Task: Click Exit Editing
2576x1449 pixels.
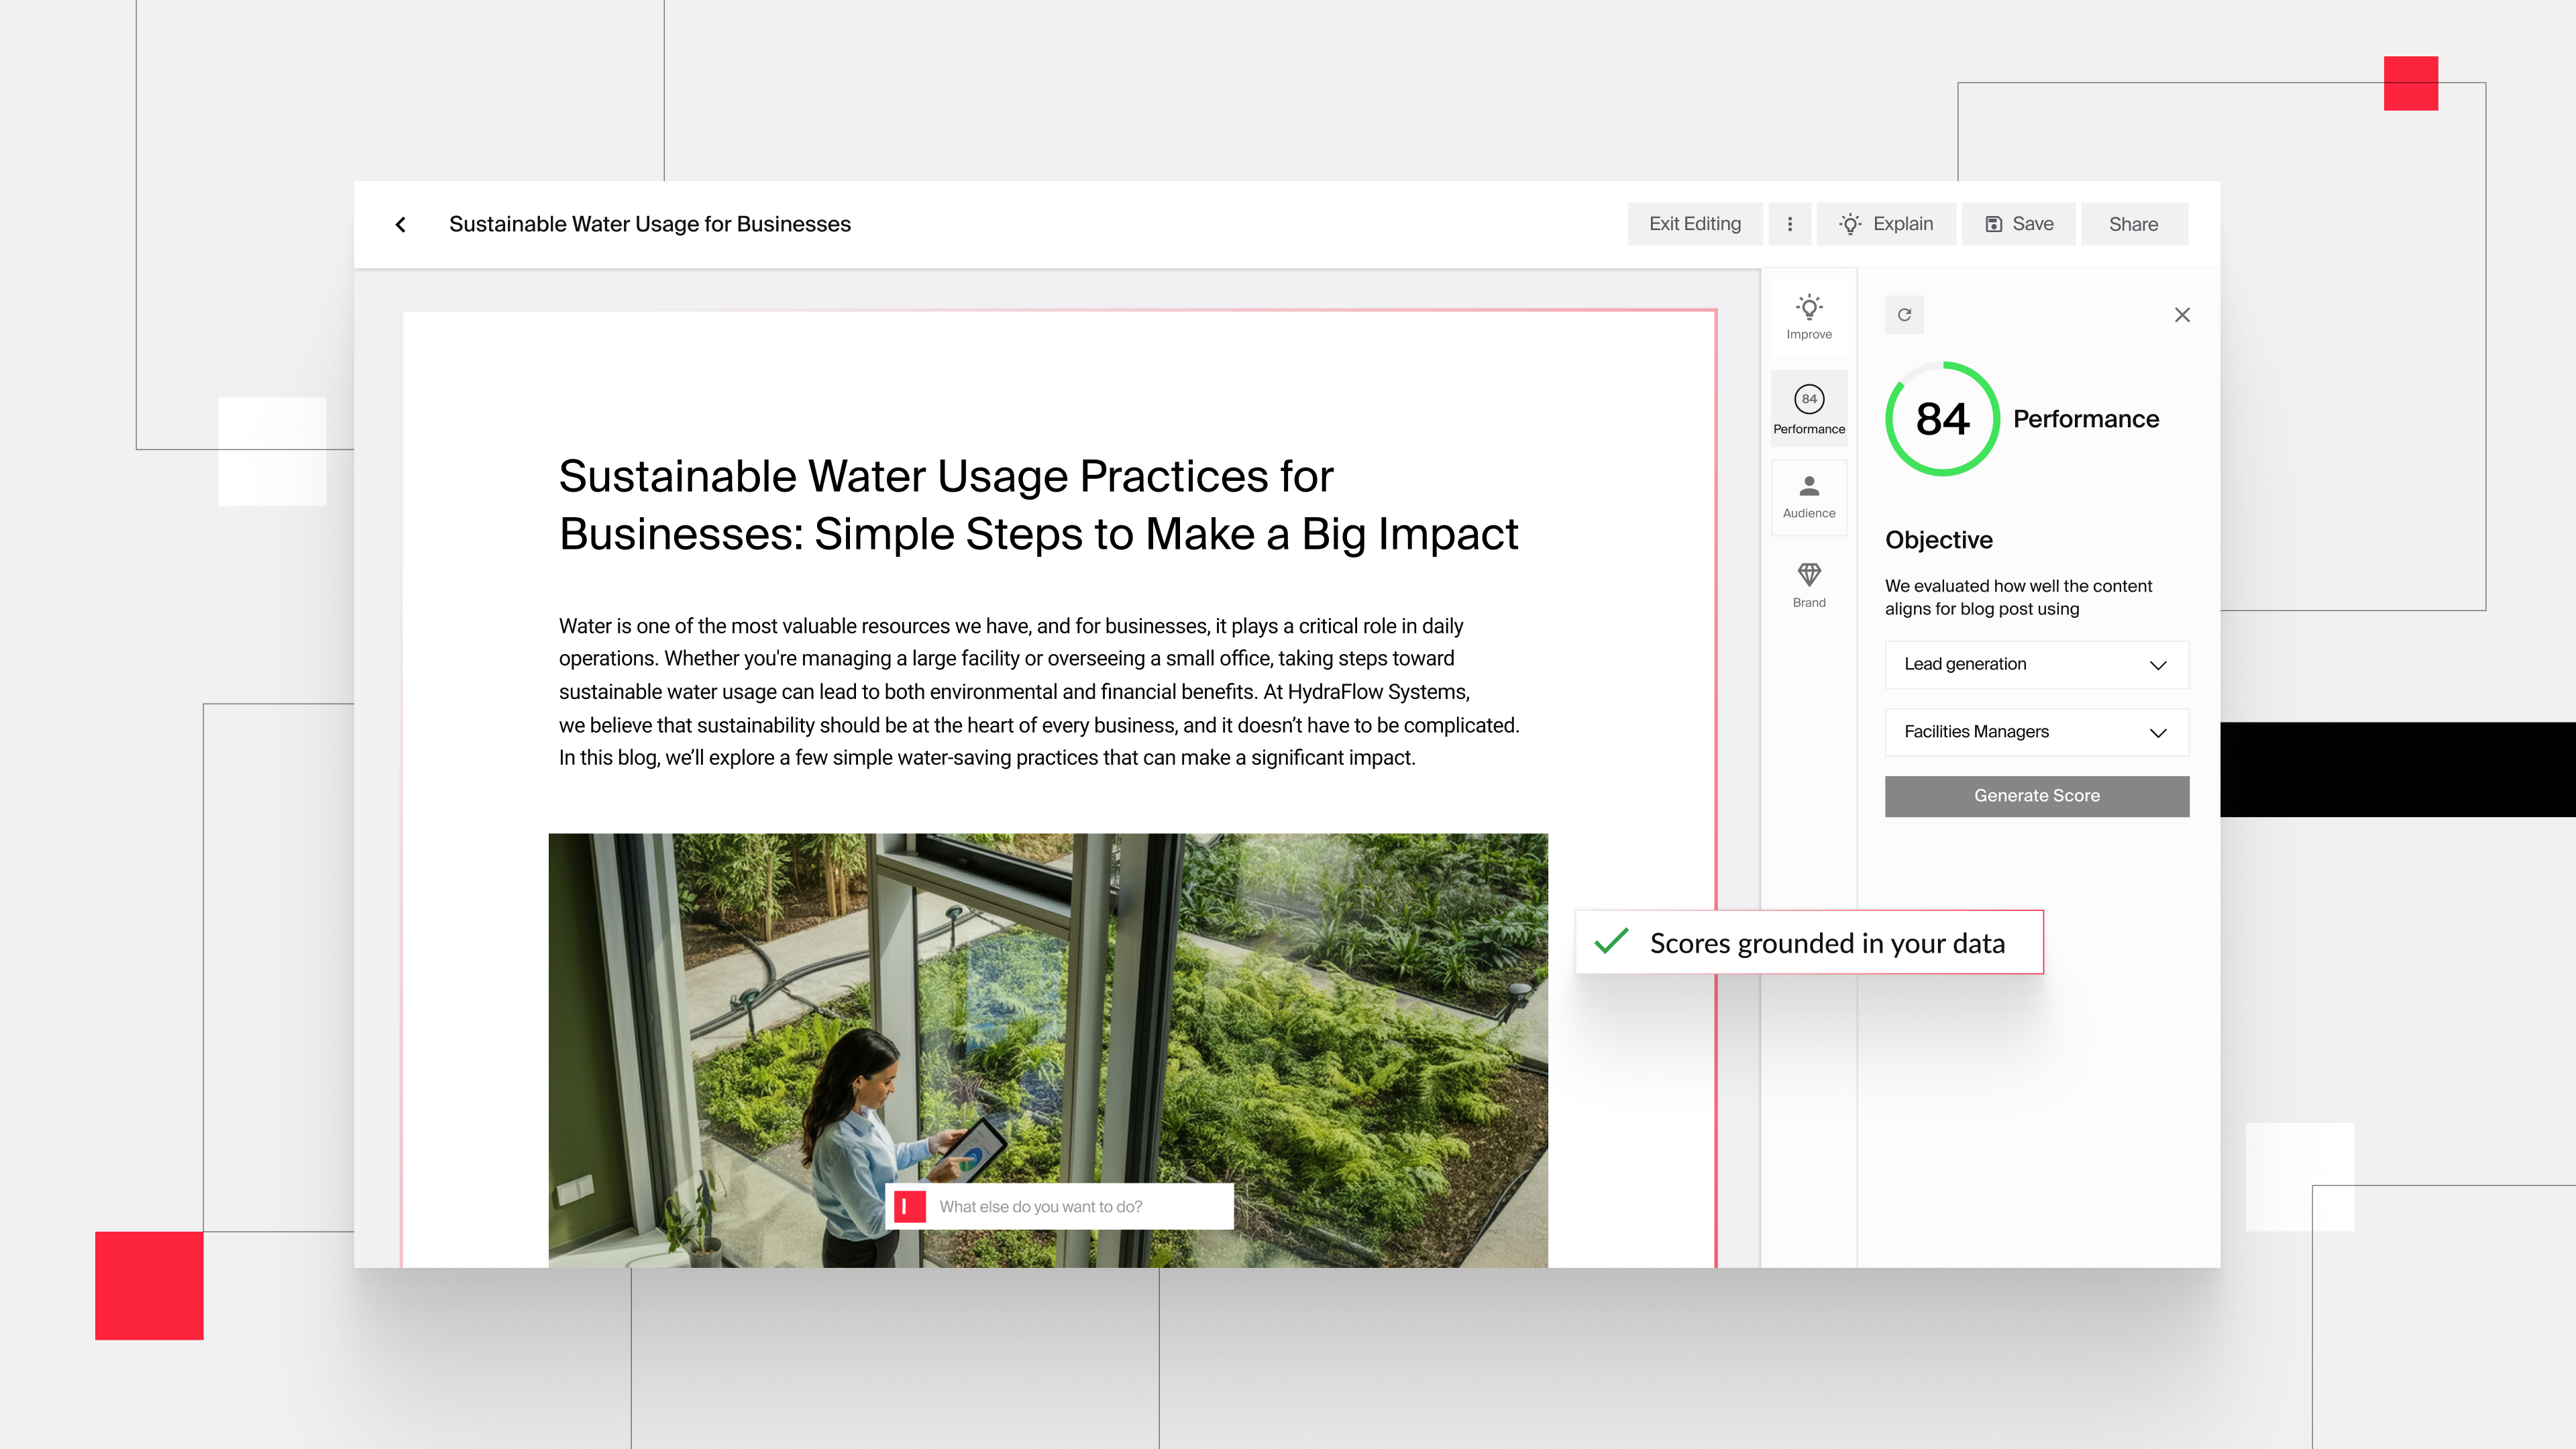Action: point(1694,224)
